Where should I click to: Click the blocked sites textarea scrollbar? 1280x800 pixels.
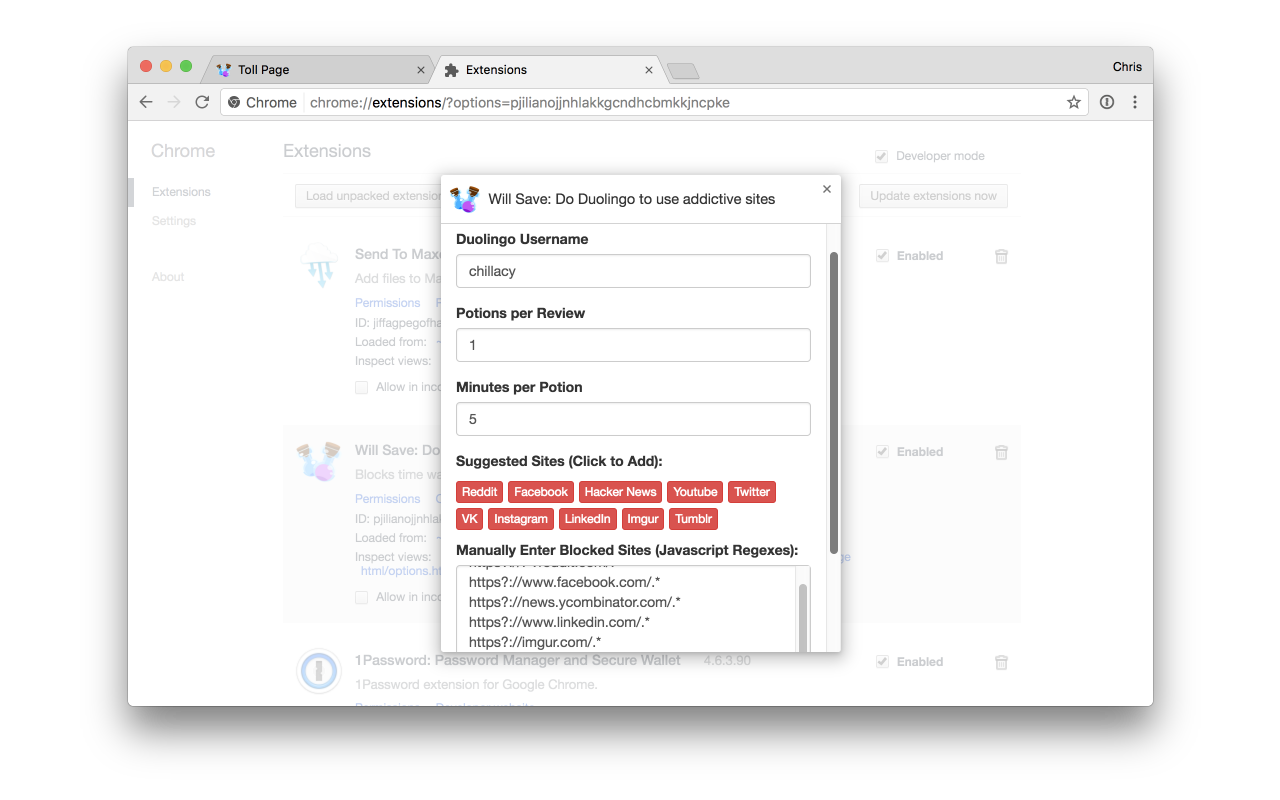pyautogui.click(x=802, y=618)
